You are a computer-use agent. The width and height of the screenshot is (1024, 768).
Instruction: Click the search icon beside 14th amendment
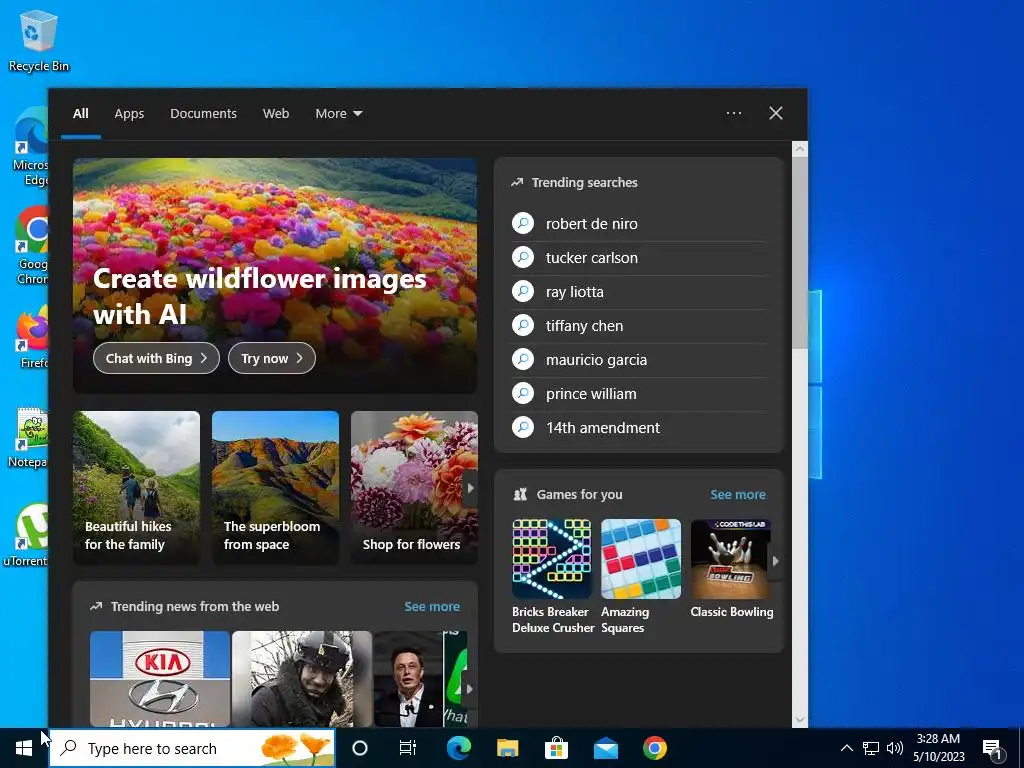tap(523, 427)
